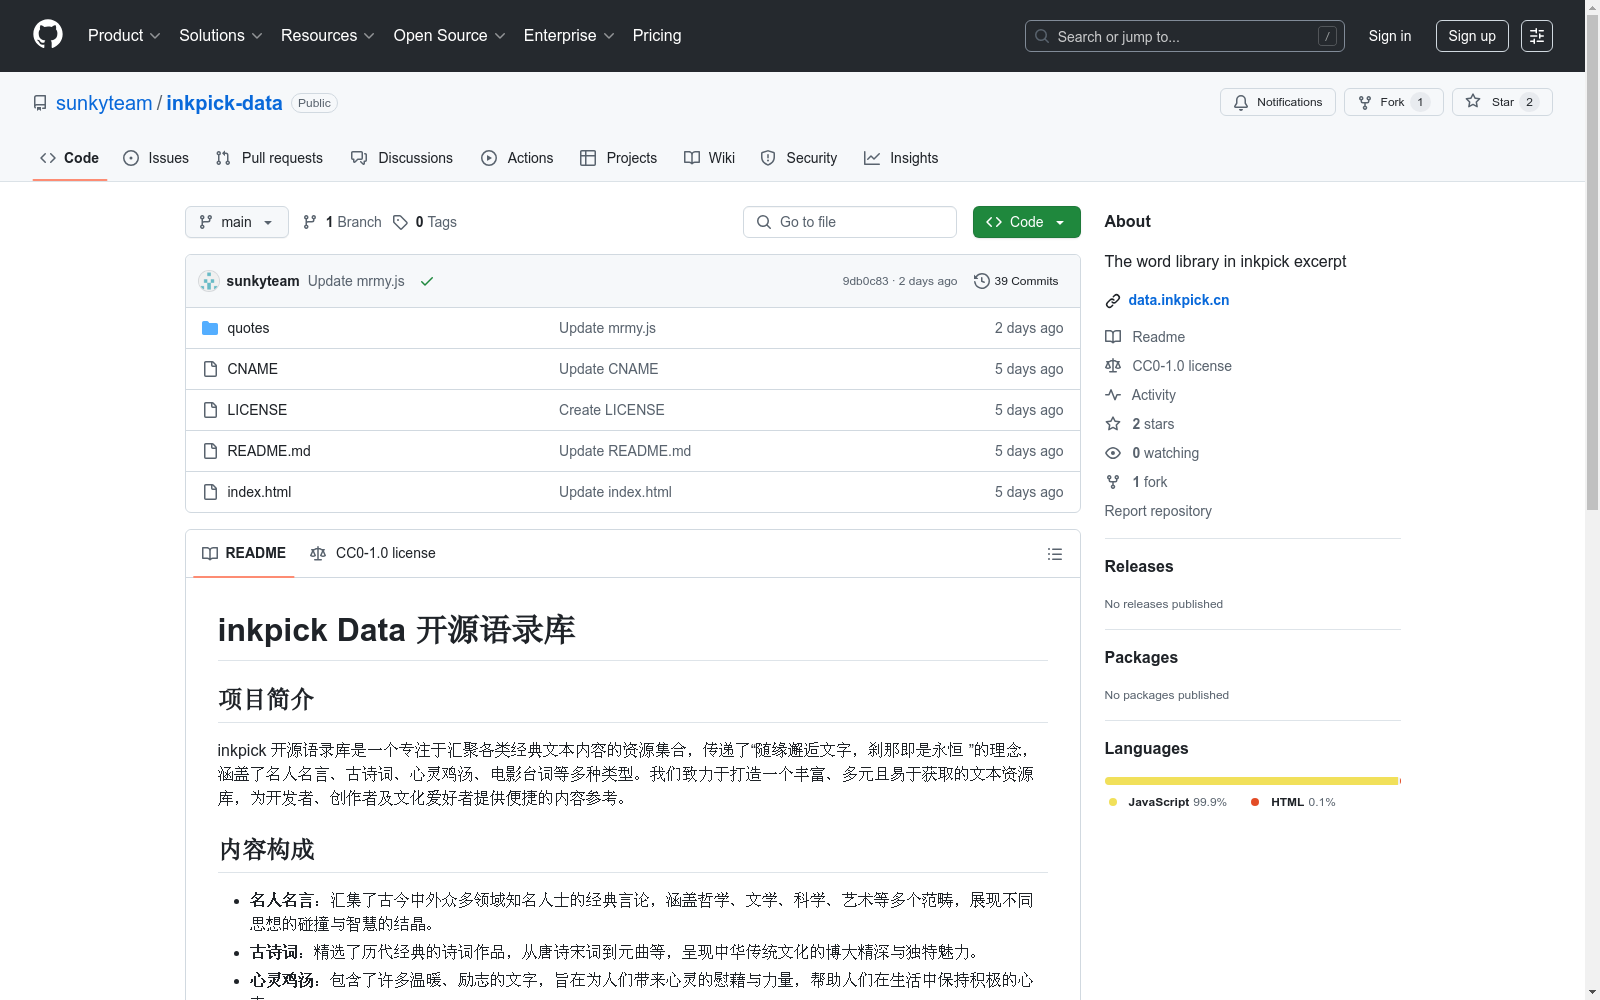The width and height of the screenshot is (1600, 1000).
Task: Click the index.html file icon
Action: [210, 492]
